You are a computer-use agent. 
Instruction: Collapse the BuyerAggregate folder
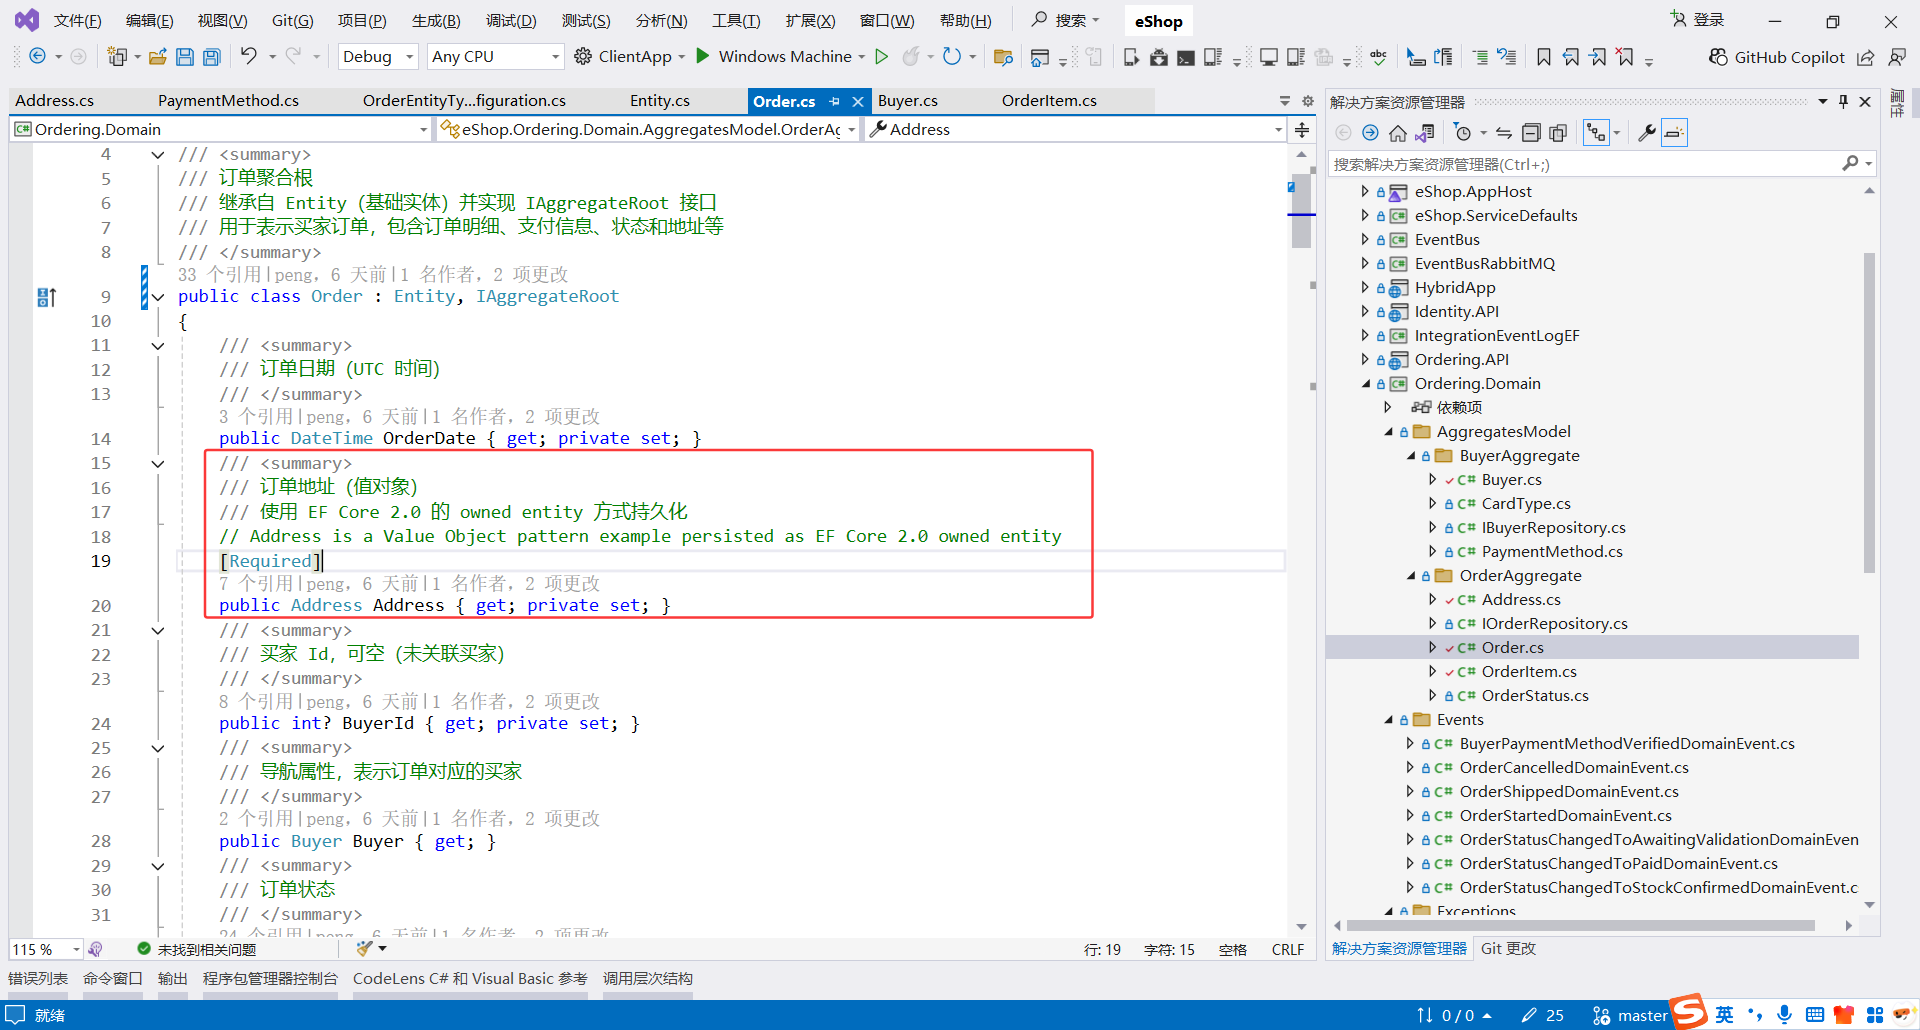1411,456
